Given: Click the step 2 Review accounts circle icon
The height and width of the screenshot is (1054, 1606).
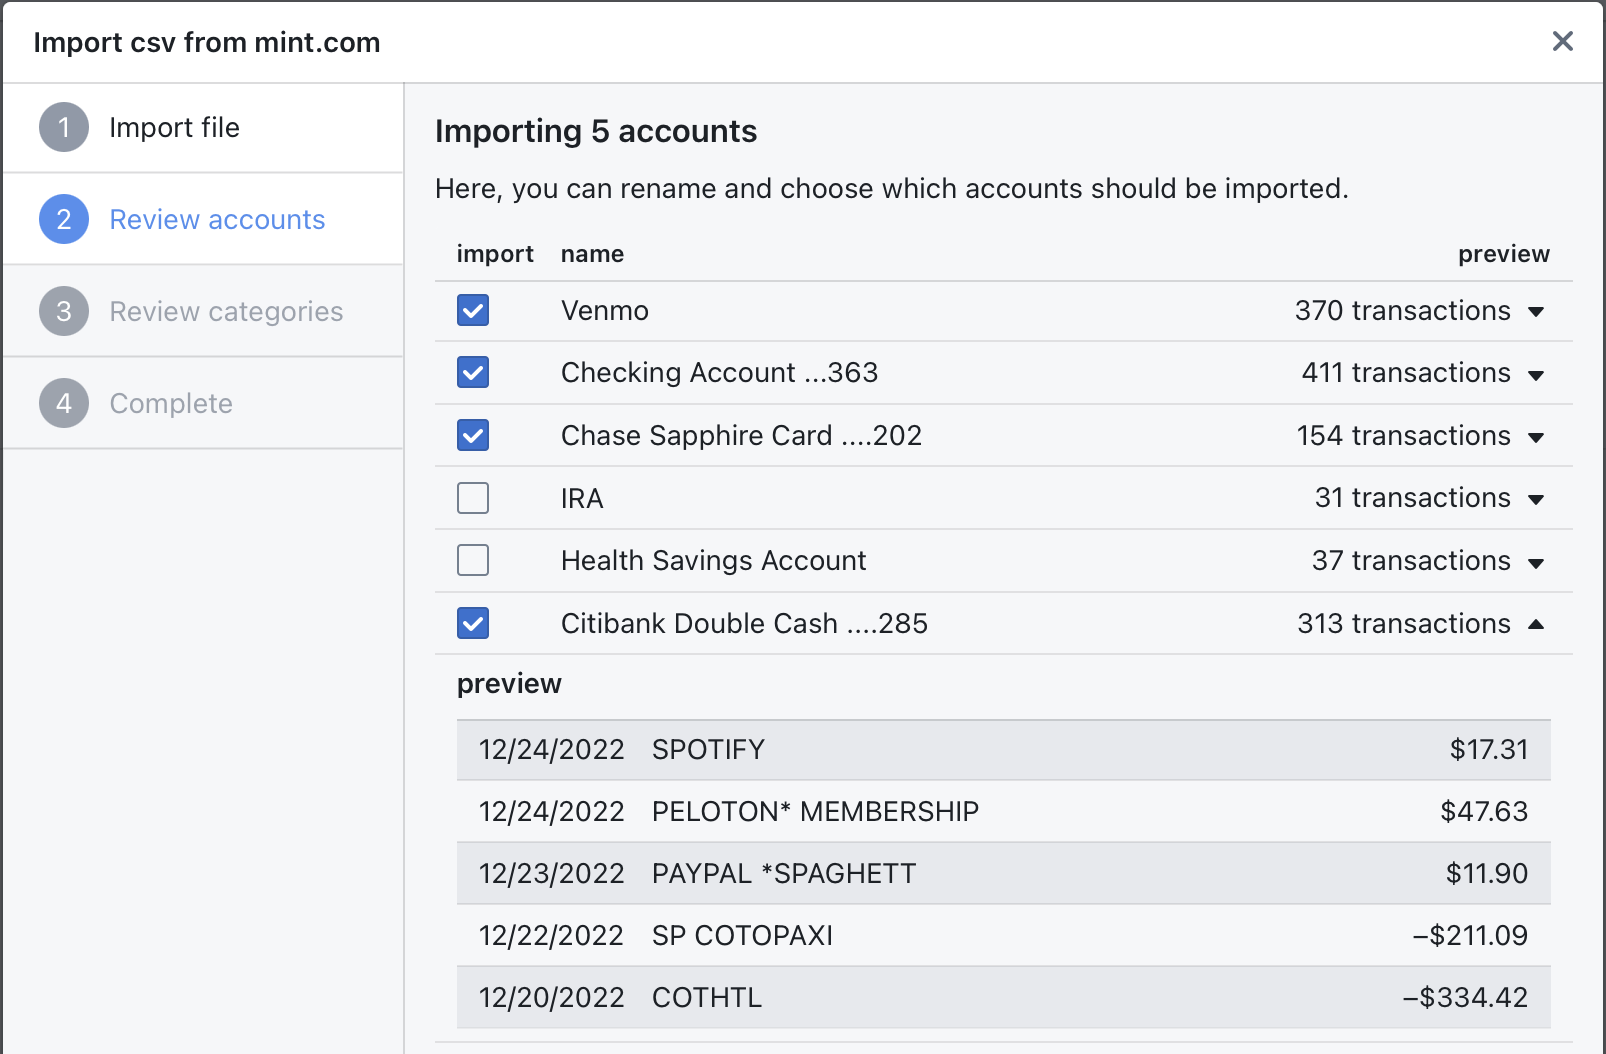Looking at the screenshot, I should [63, 219].
